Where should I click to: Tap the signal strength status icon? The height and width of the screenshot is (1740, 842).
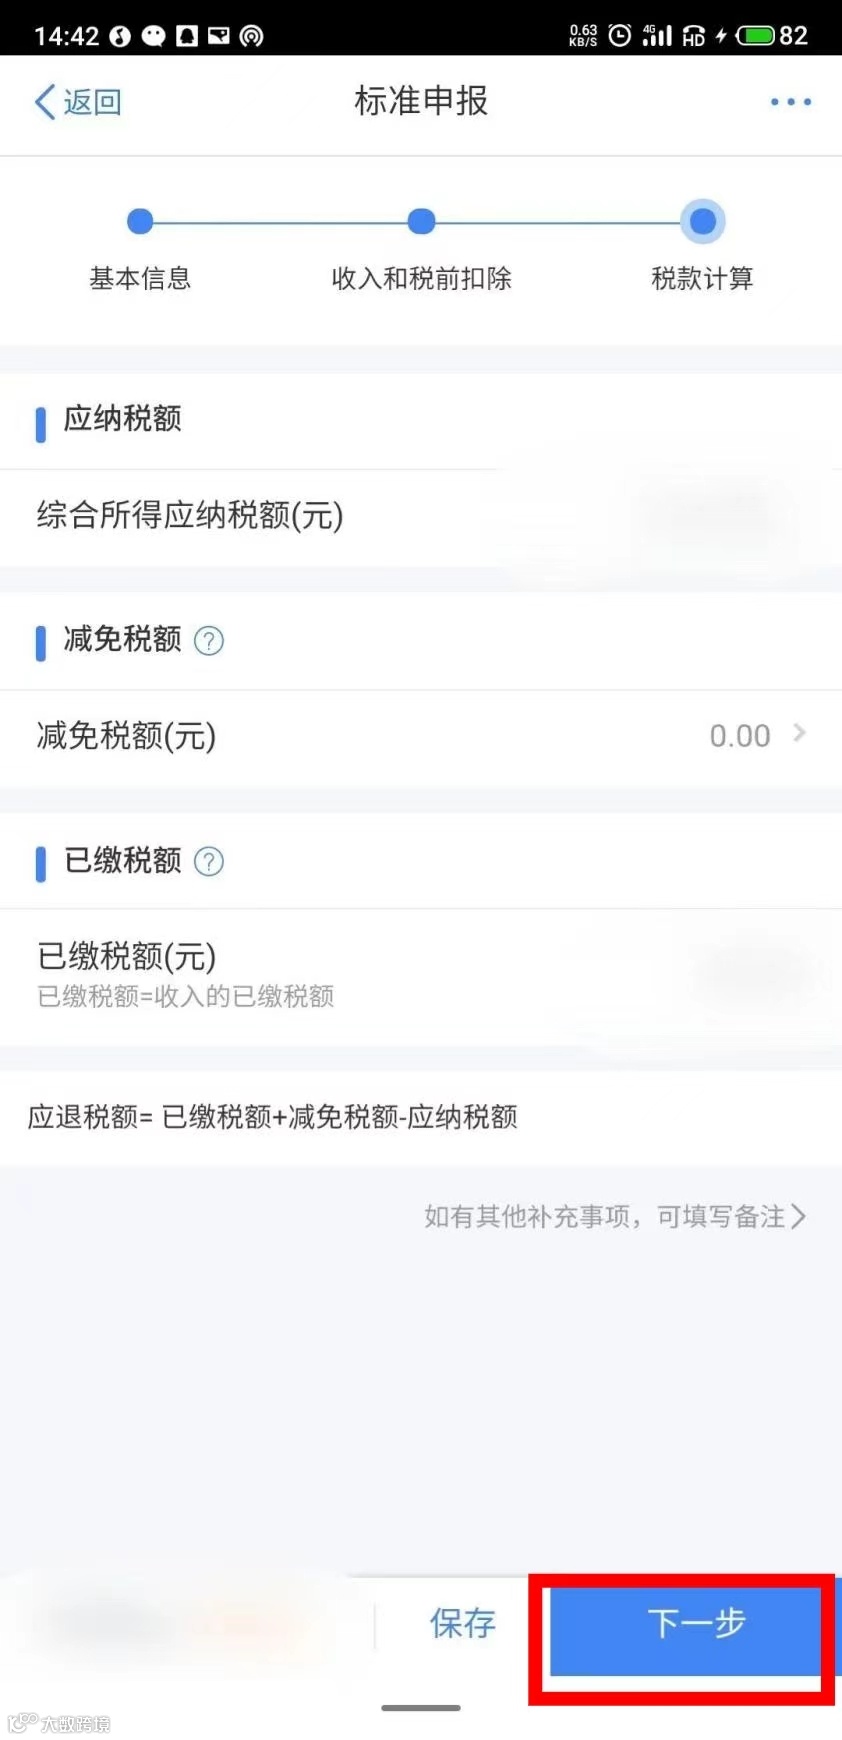(x=657, y=36)
